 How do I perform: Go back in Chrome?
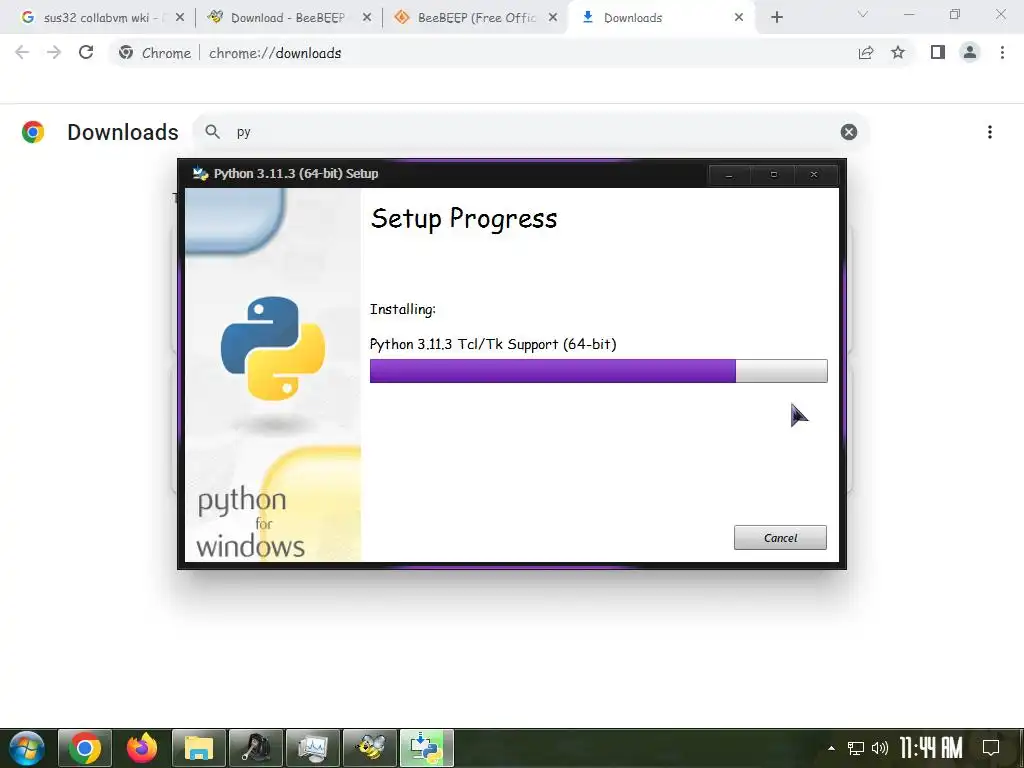pyautogui.click(x=22, y=53)
